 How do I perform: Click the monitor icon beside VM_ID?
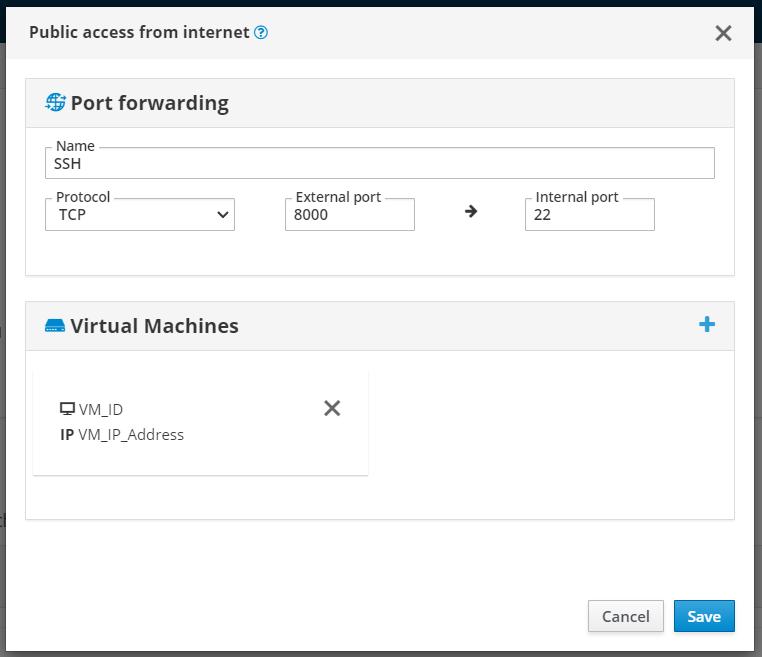(67, 409)
